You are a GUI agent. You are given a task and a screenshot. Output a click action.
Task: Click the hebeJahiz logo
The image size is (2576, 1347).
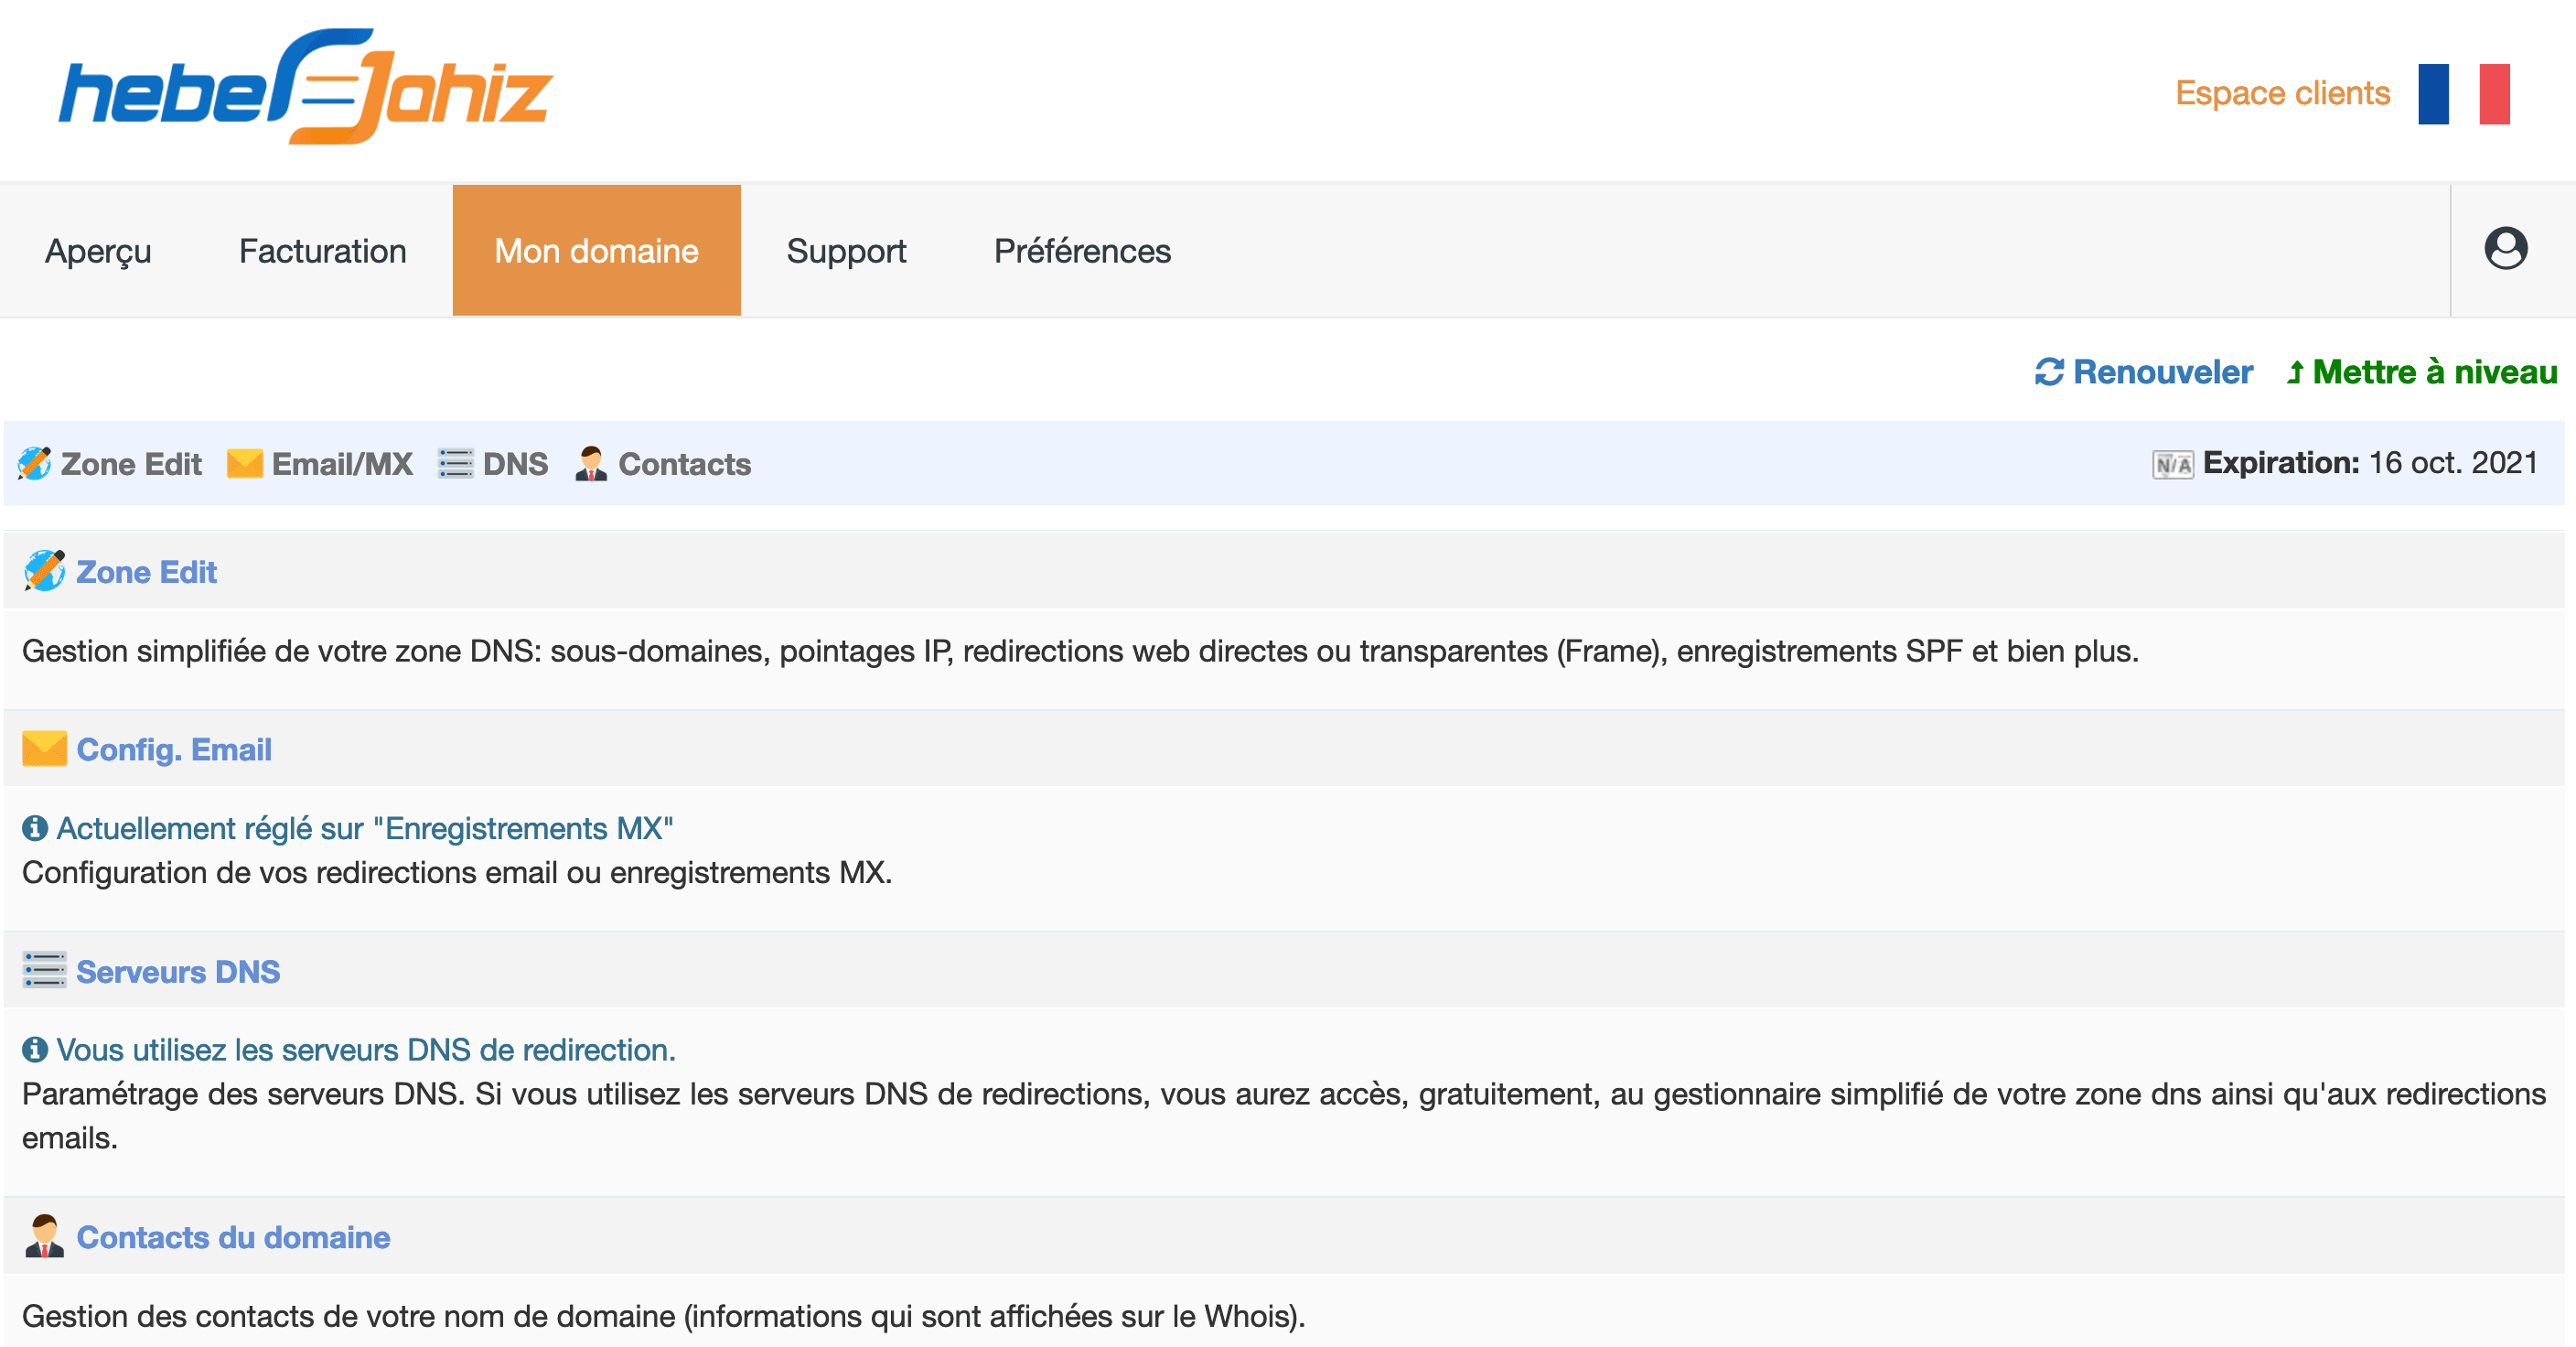pos(305,88)
